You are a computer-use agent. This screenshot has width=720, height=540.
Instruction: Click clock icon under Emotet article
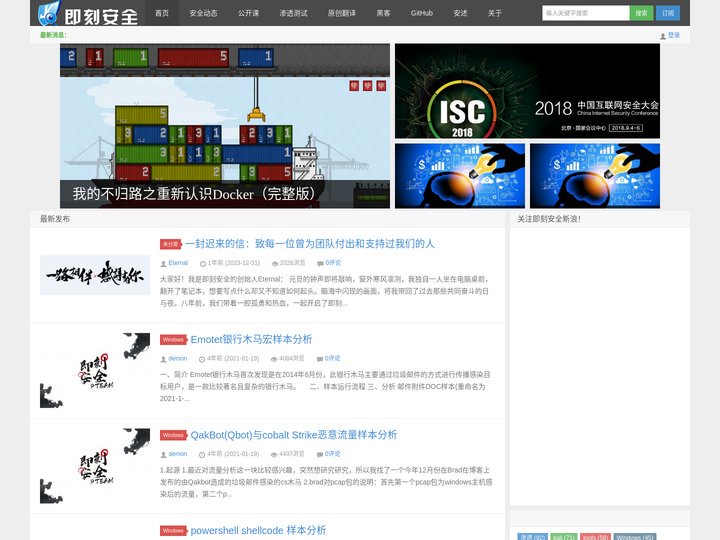tap(202, 359)
